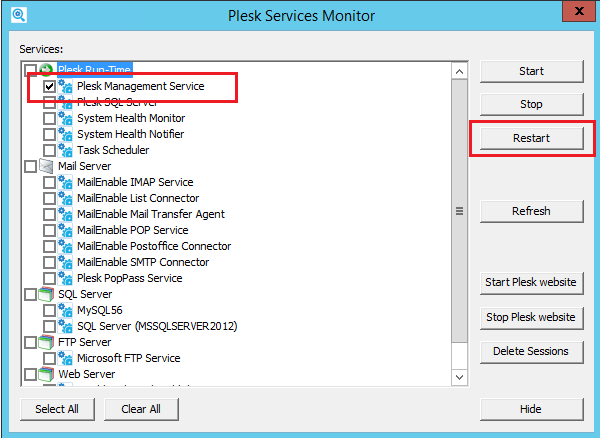The width and height of the screenshot is (600, 438).
Task: Click the MailEnable IMAP Service icon
Action: point(66,182)
